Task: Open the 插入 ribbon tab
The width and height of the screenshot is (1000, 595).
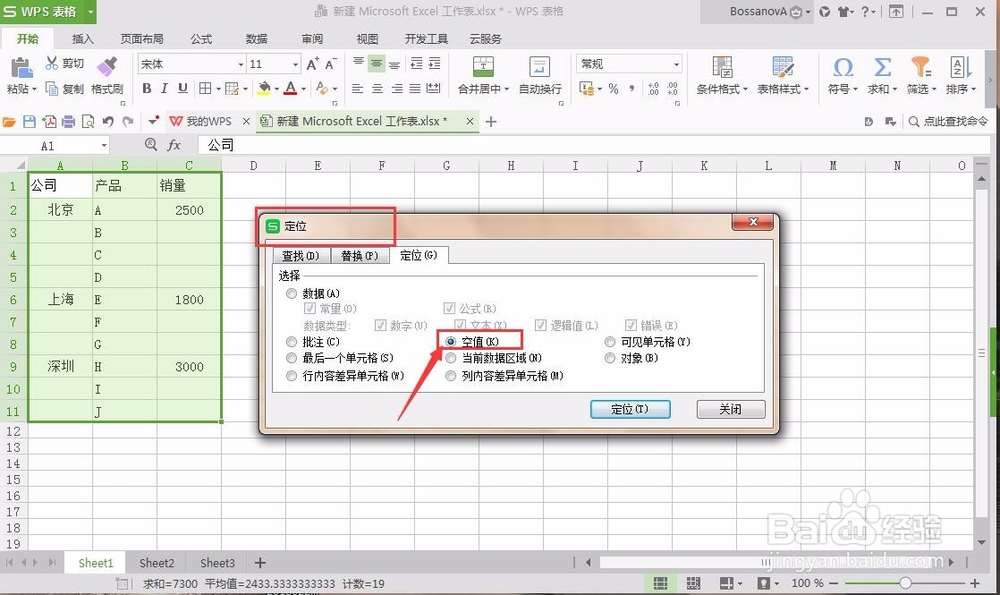Action: point(81,39)
